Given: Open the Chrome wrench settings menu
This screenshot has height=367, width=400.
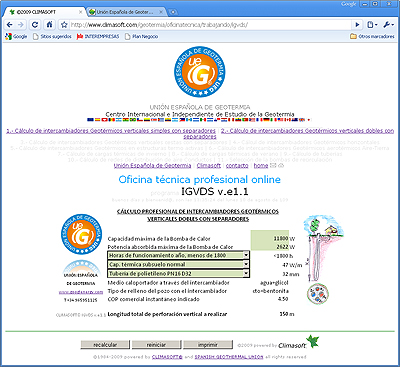Looking at the screenshot, I should click(x=388, y=25).
